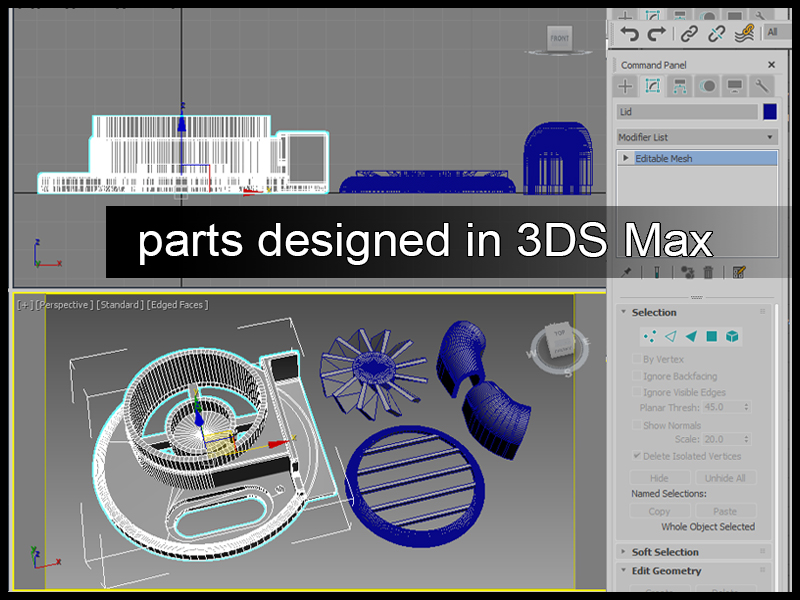The height and width of the screenshot is (600, 800).
Task: Click the Edit Geometry rollout drag handle
Action: (763, 569)
